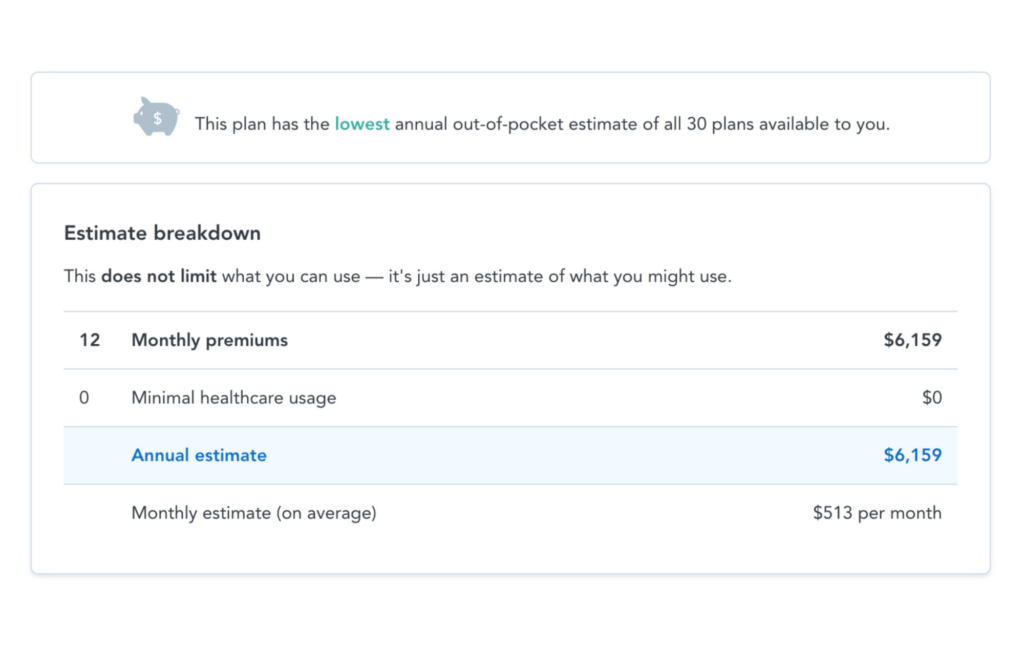Click the highlighted annual estimate row background
The image size is (1024, 646).
(511, 455)
